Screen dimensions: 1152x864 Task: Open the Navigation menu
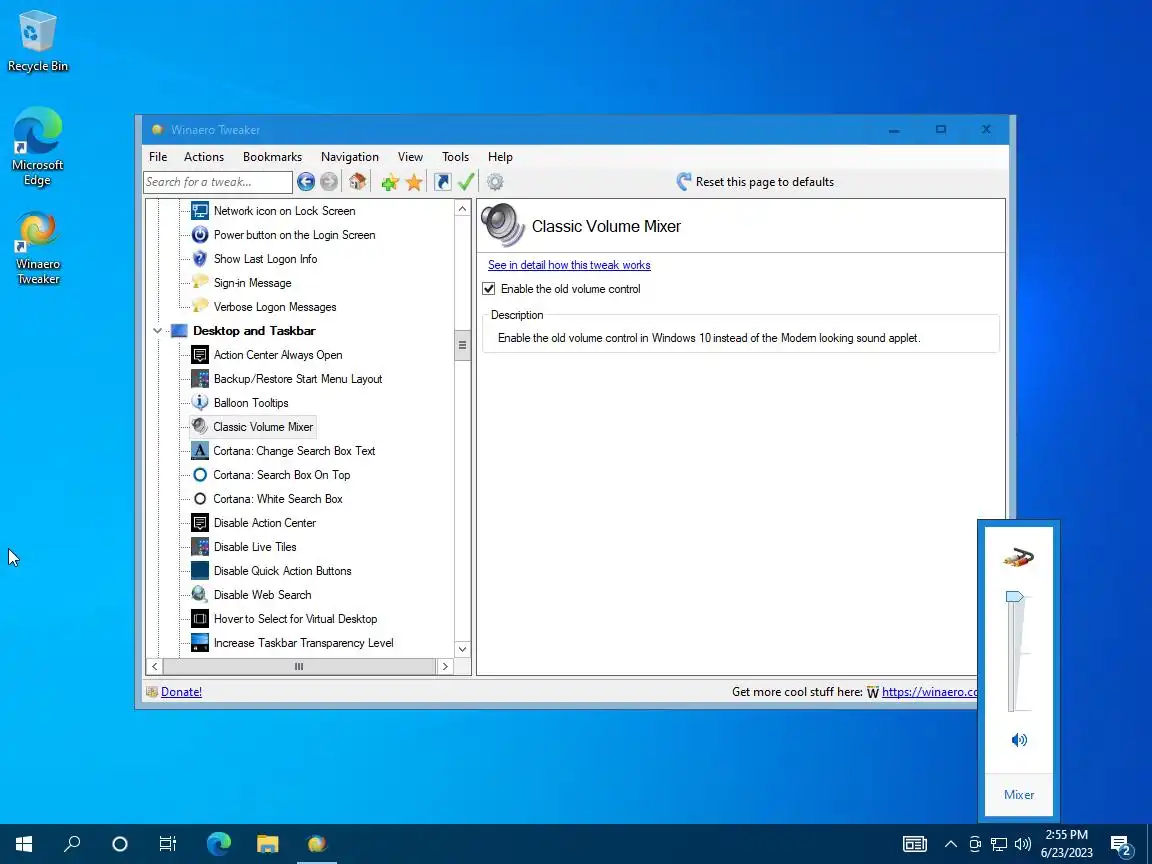350,156
